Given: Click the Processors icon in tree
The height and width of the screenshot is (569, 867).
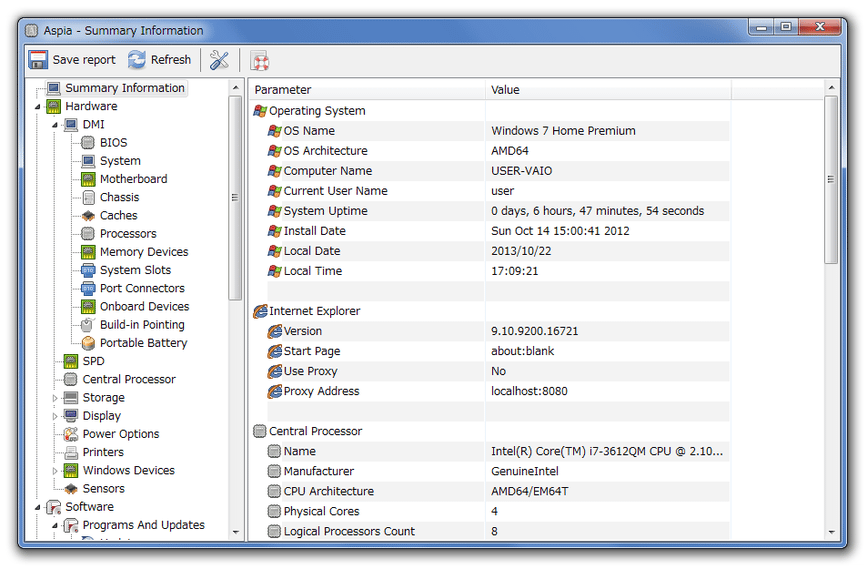Looking at the screenshot, I should pos(88,234).
